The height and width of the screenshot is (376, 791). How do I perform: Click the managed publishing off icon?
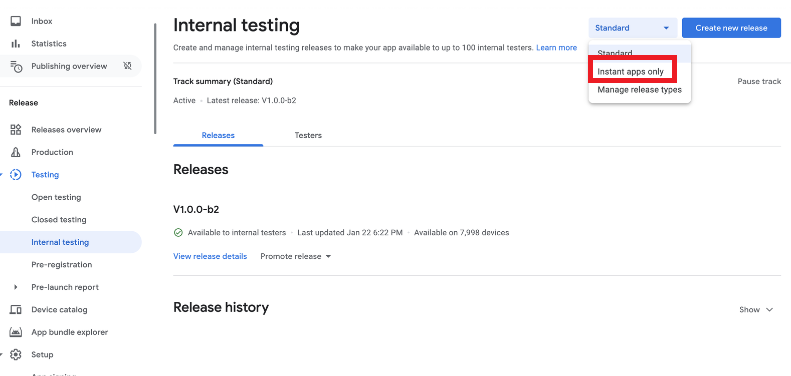click(x=127, y=66)
